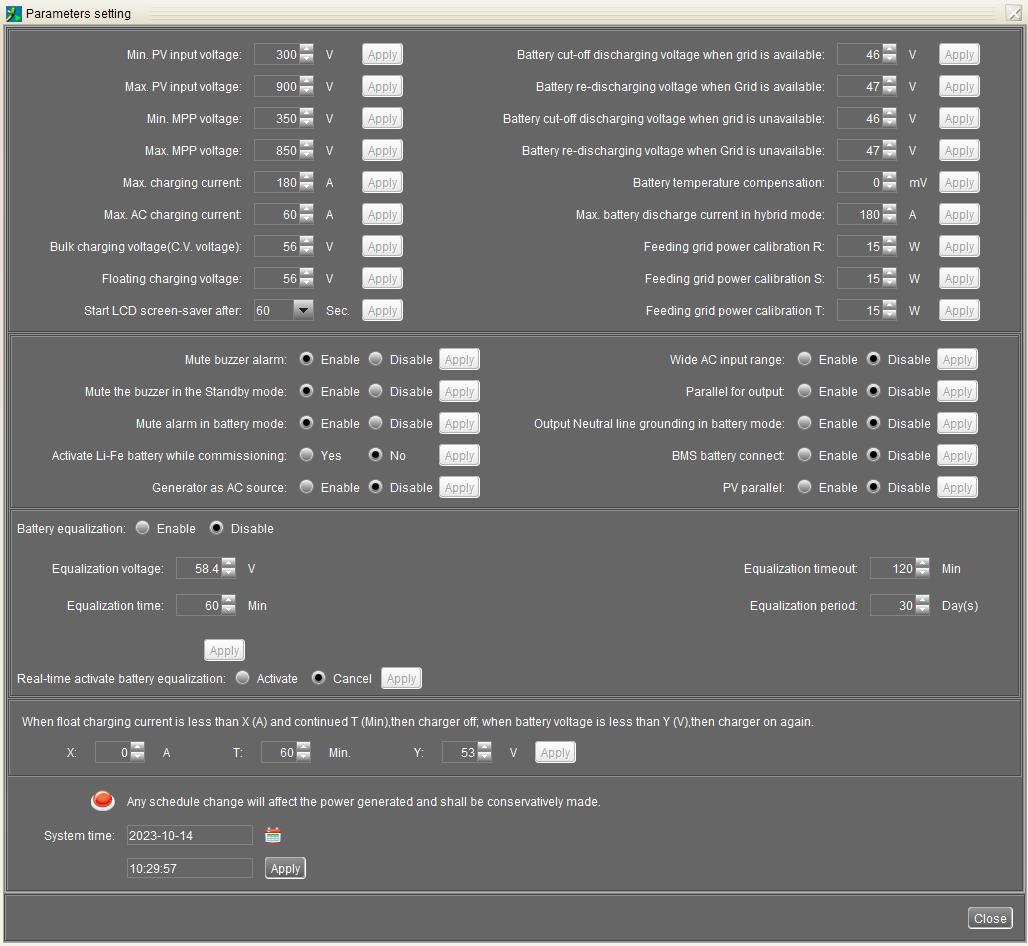The image size is (1028, 946).
Task: Enable BMS battery connect option
Action: pos(805,455)
